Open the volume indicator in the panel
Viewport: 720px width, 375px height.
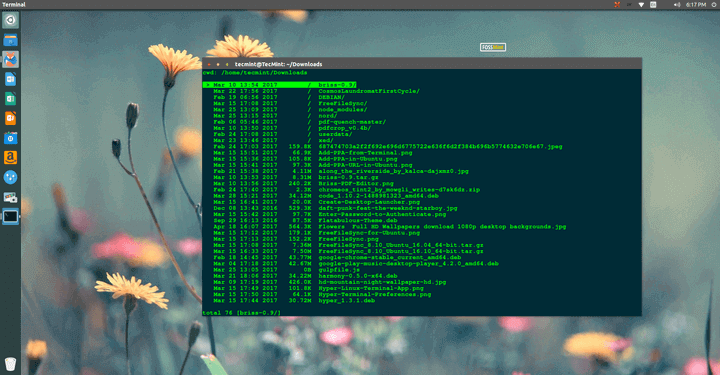click(x=677, y=5)
